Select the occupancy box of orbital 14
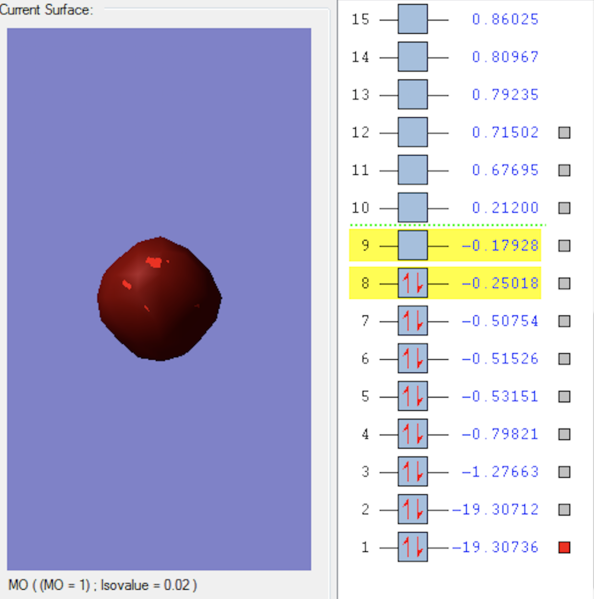Viewport: 594px width, 599px height. coord(413,57)
